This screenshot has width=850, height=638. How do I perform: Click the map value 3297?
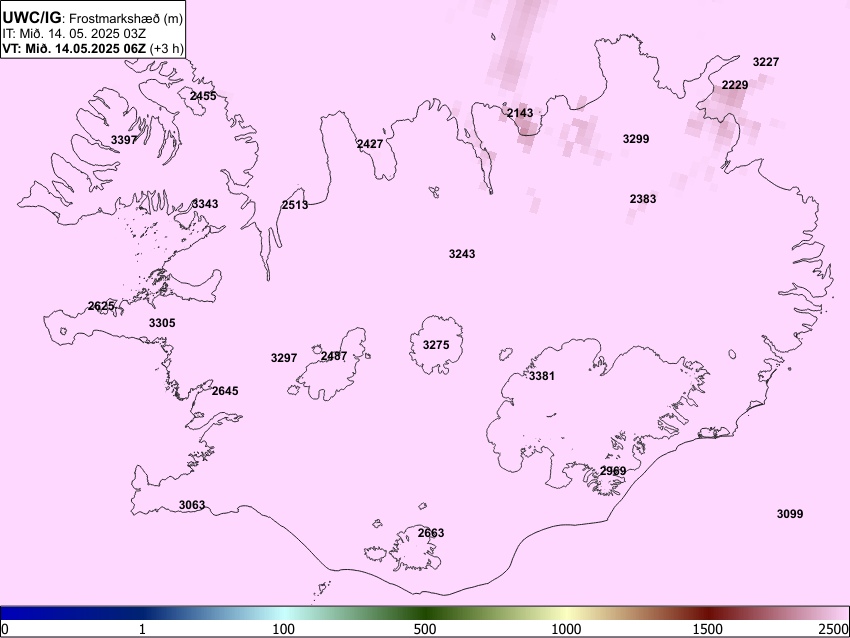284,358
